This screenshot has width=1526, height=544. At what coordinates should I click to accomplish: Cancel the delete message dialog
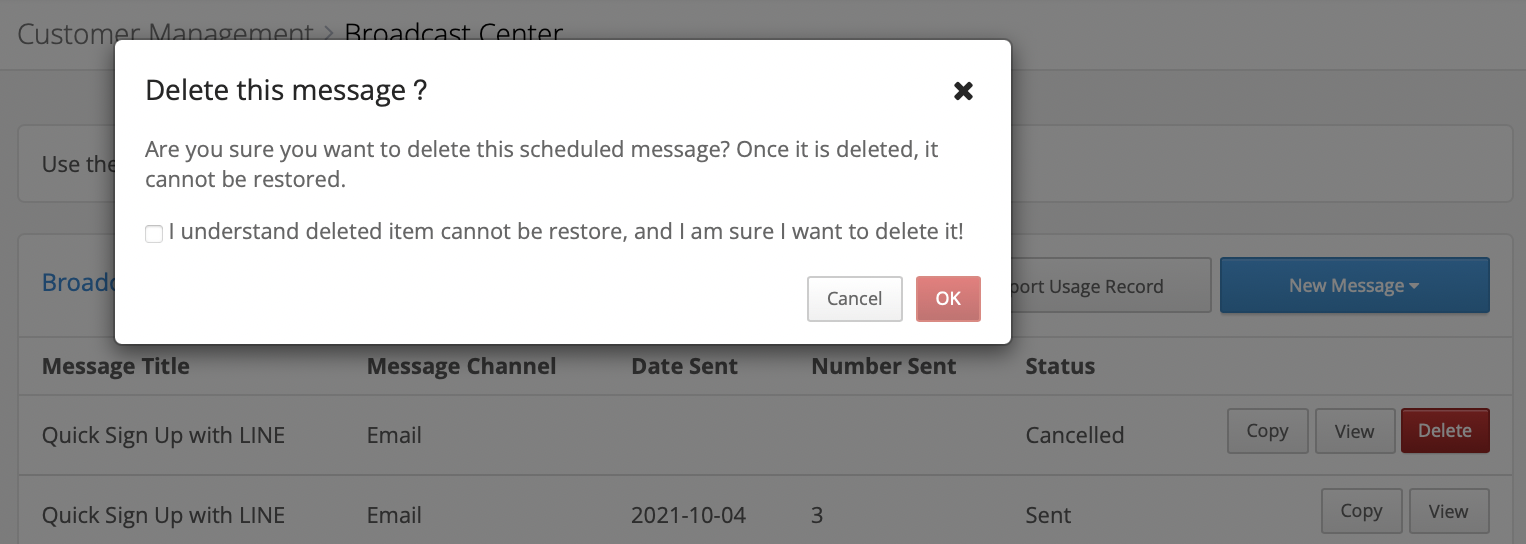click(x=855, y=299)
